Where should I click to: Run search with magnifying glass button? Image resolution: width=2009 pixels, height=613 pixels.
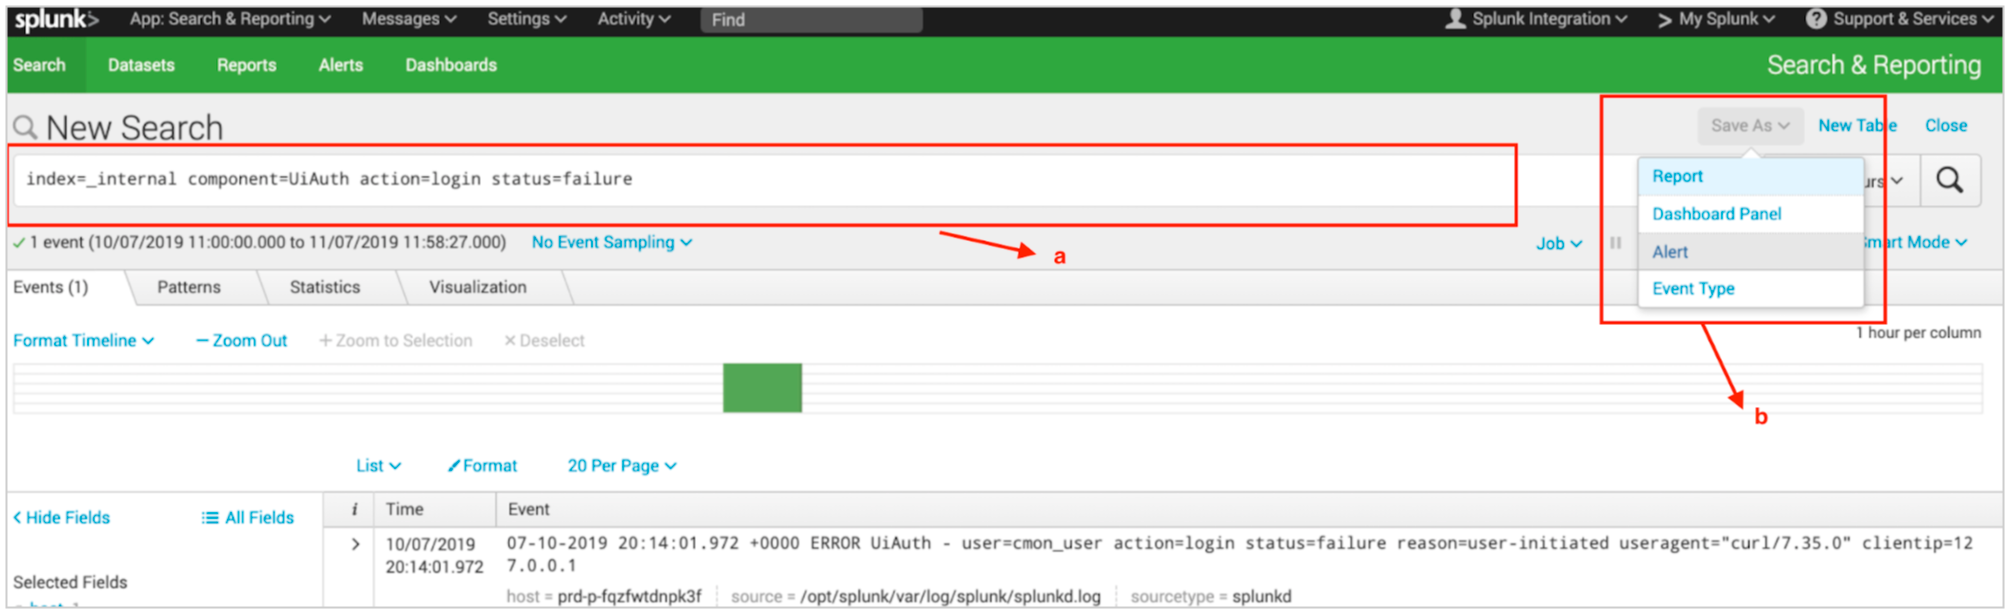(1949, 180)
